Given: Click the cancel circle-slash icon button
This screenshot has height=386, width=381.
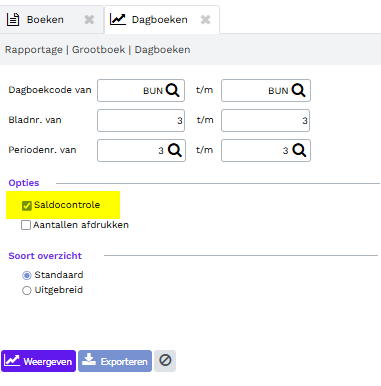Looking at the screenshot, I should [165, 361].
